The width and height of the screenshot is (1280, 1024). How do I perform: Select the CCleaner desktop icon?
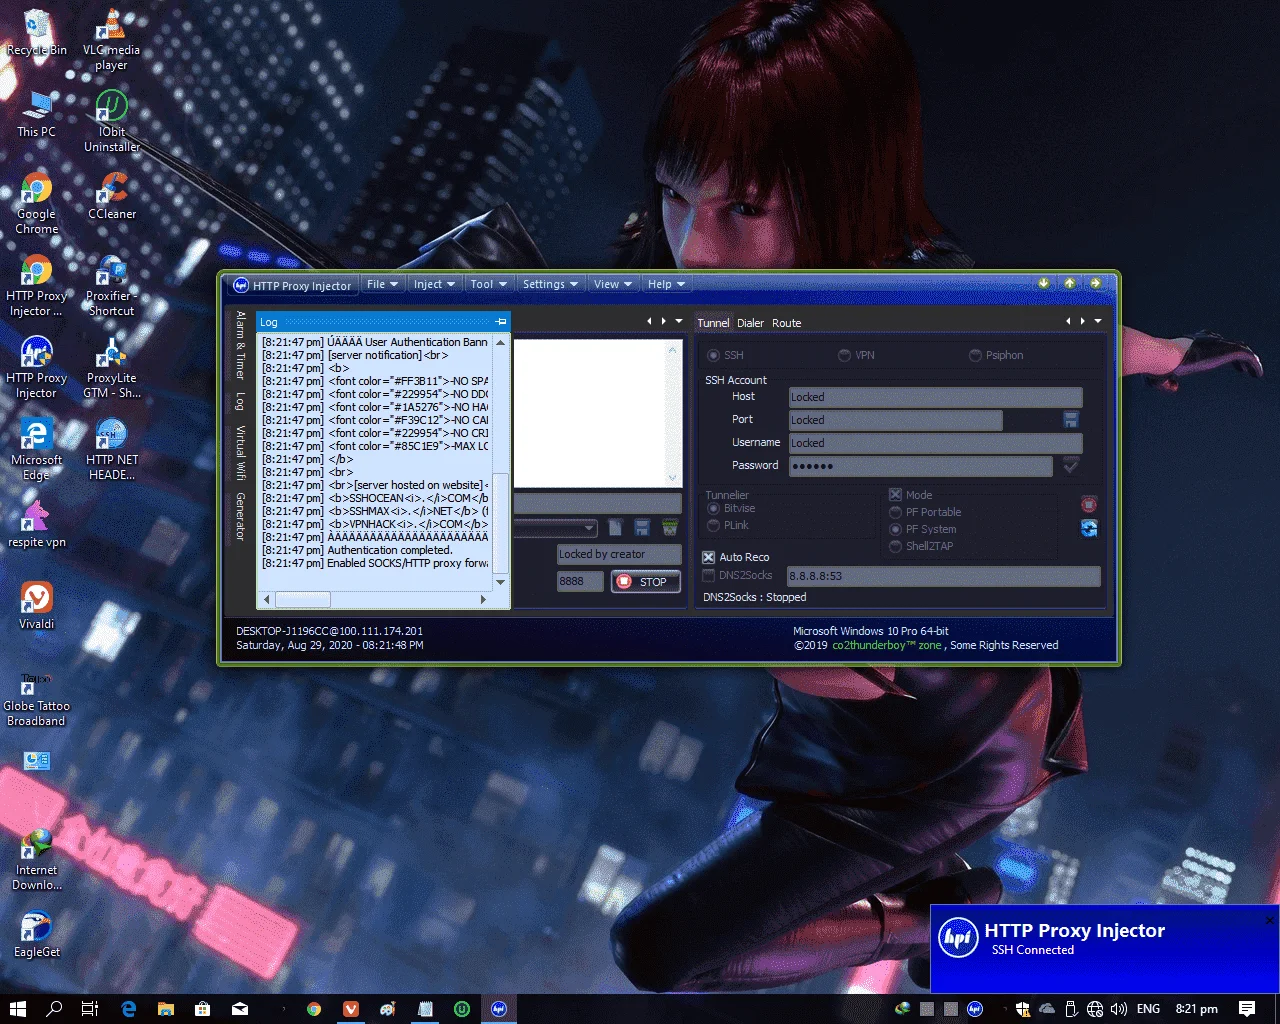(112, 196)
